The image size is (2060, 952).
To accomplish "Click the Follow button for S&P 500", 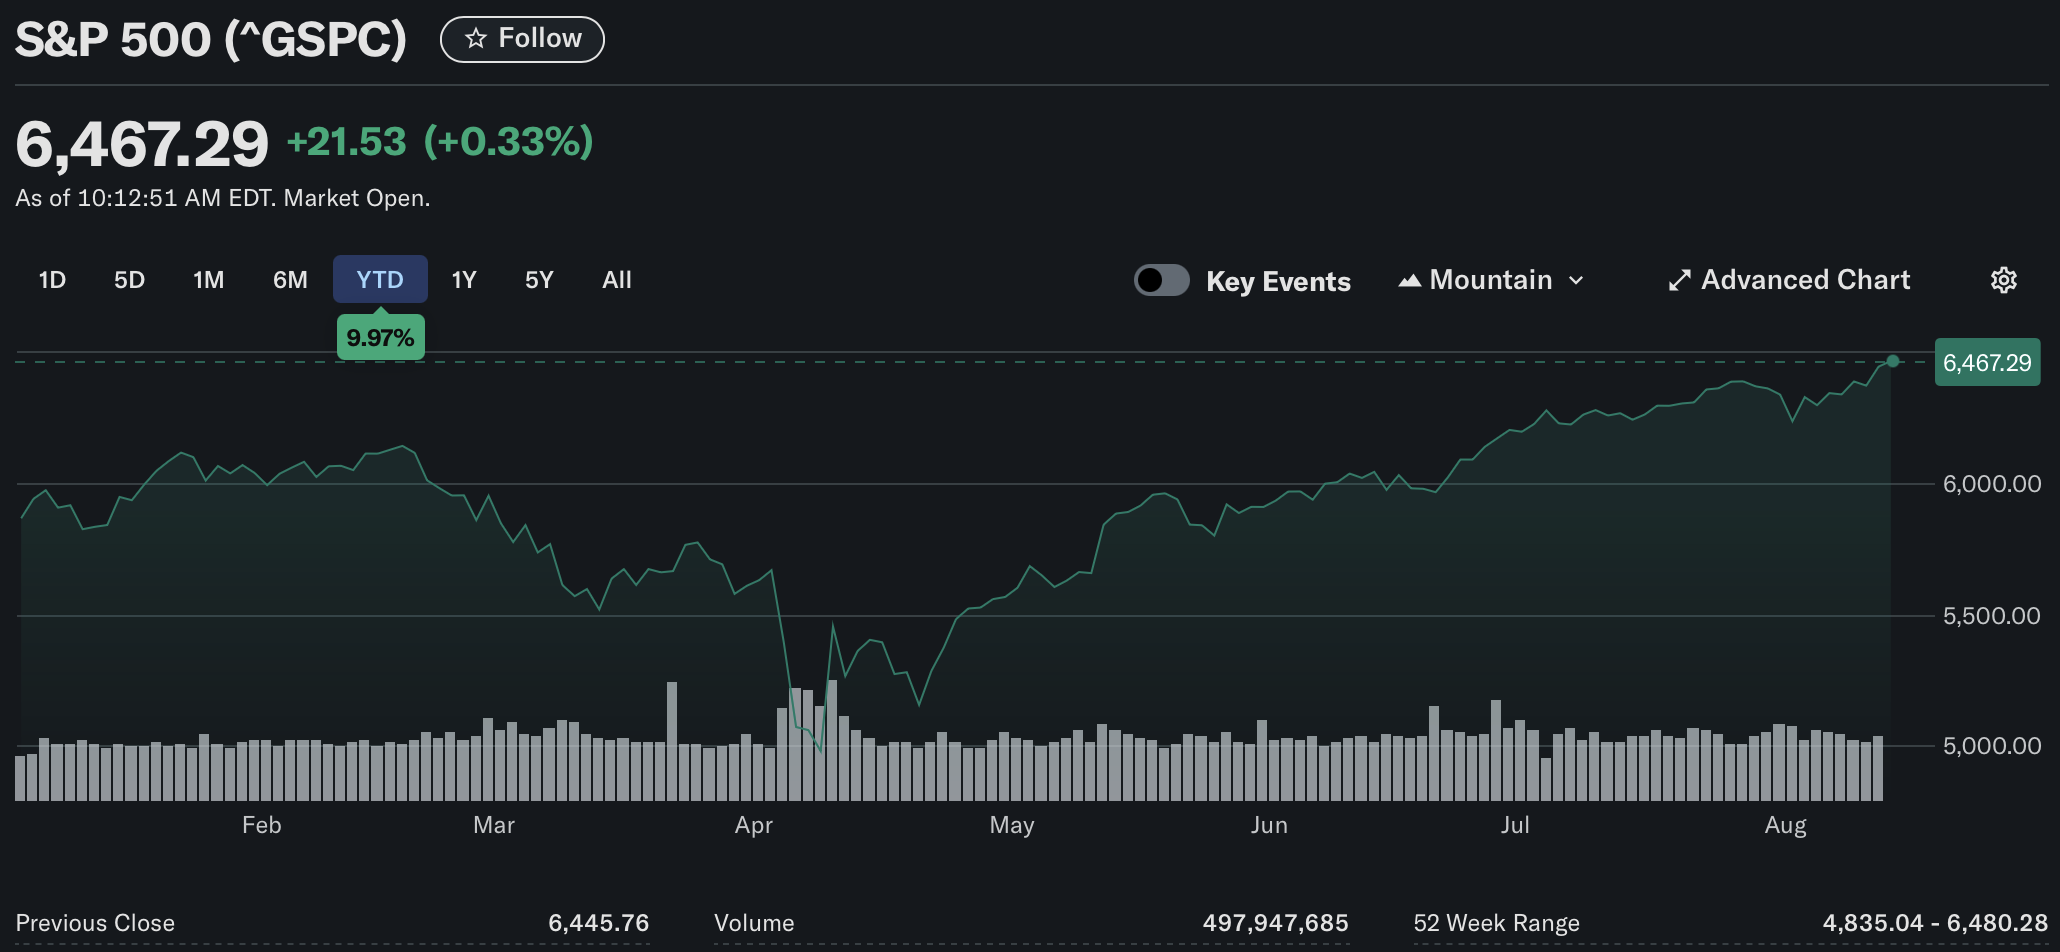I will tap(522, 38).
